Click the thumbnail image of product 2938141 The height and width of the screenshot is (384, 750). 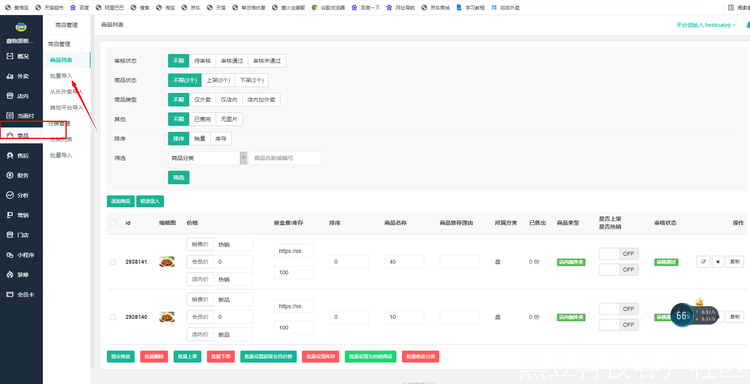pos(166,262)
